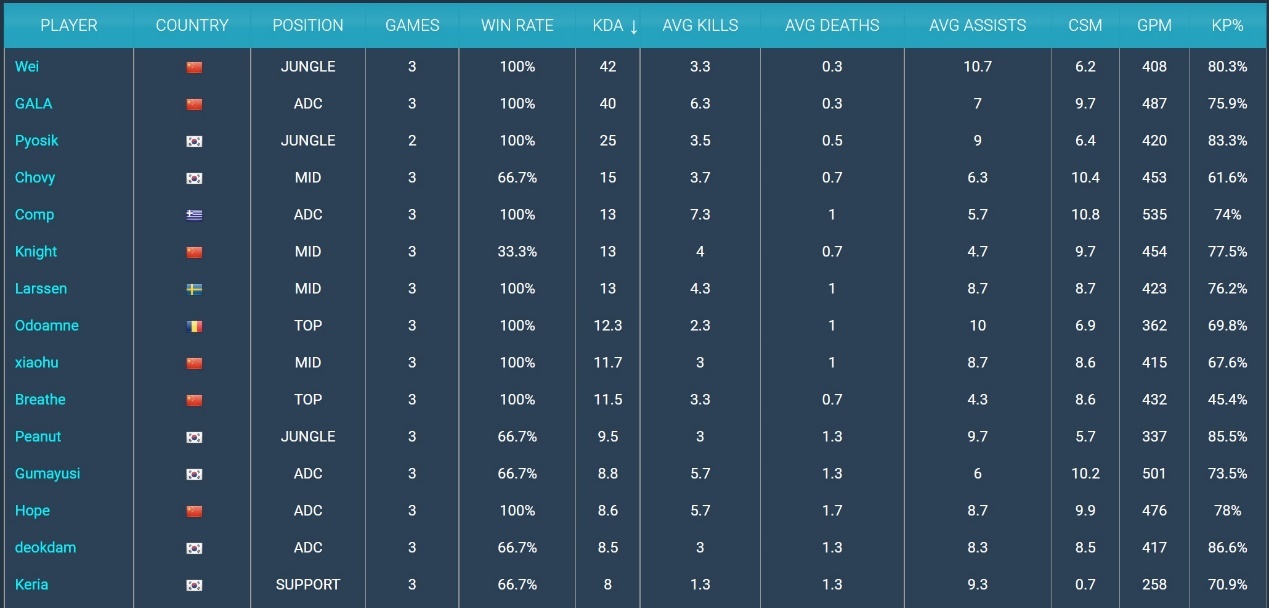This screenshot has height=608, width=1269.
Task: Click the China flag beside Wei
Action: 194,67
